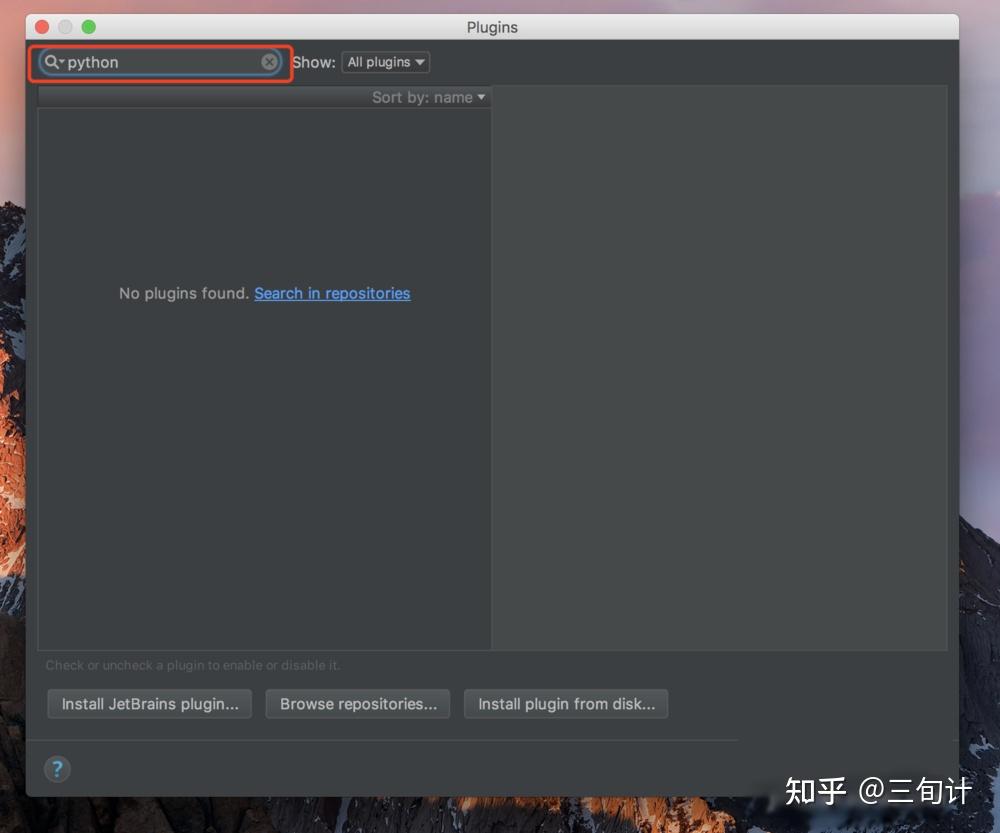The height and width of the screenshot is (833, 1000).
Task: Minimize the Plugins window
Action: [x=65, y=27]
